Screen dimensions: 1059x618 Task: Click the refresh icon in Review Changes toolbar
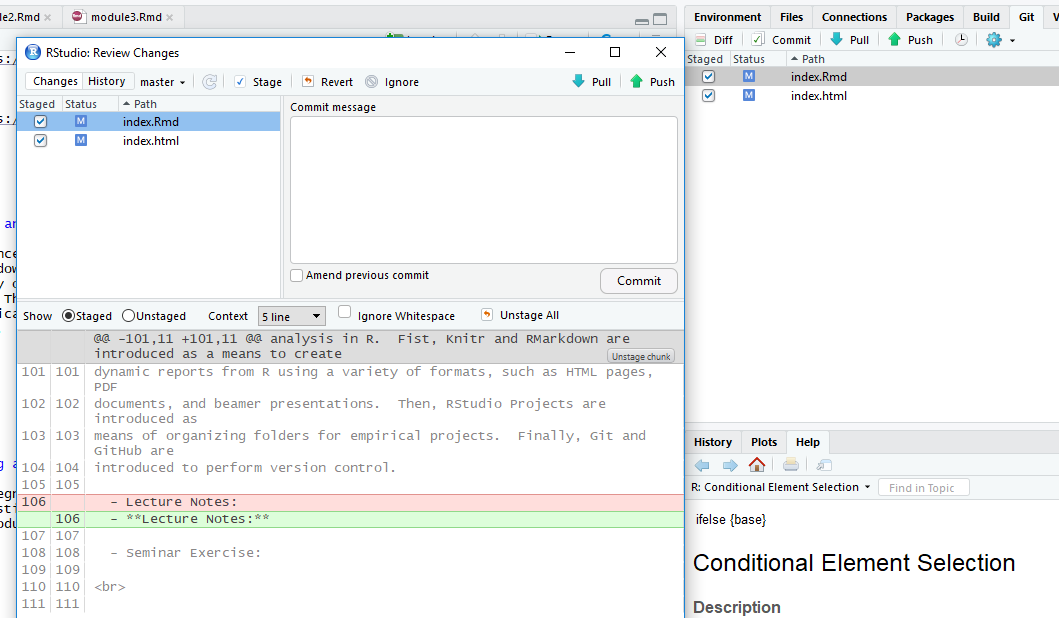click(210, 82)
